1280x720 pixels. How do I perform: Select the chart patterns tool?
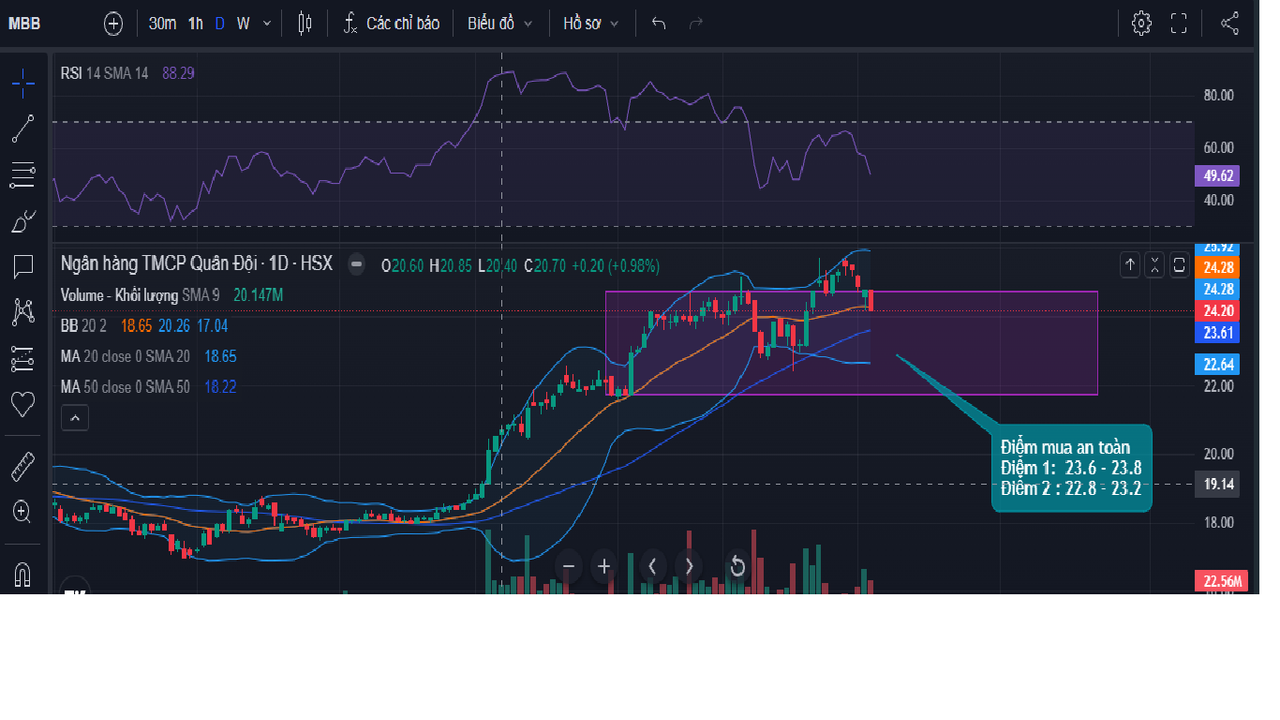pyautogui.click(x=23, y=312)
